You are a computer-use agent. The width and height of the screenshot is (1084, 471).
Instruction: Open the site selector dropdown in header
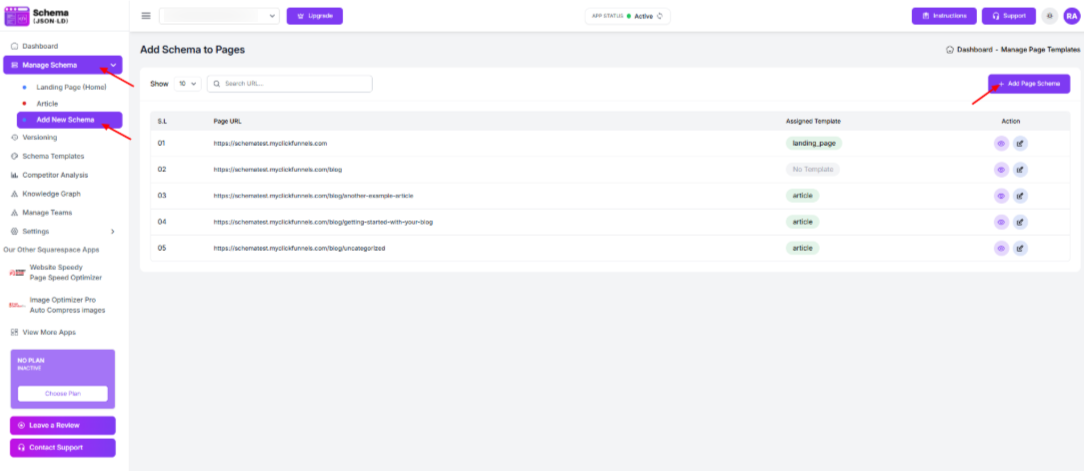(219, 16)
